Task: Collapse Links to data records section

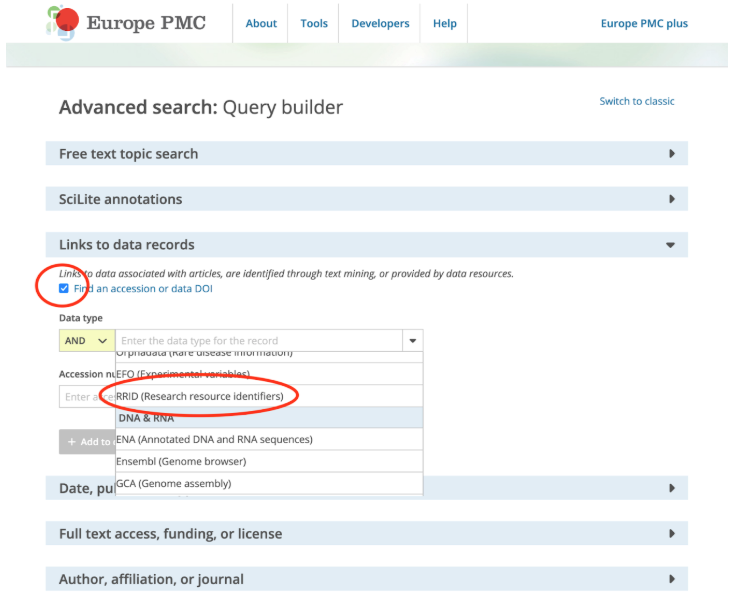Action: (x=366, y=244)
